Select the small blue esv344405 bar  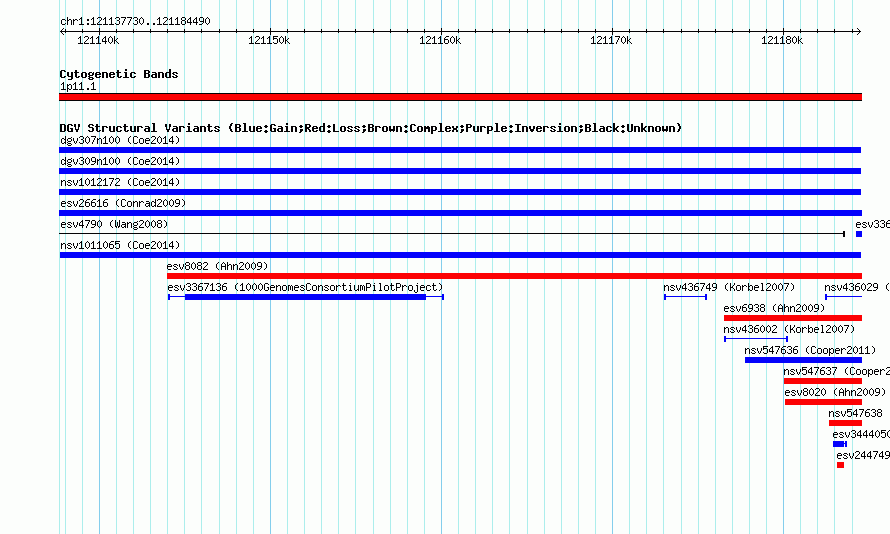point(840,444)
